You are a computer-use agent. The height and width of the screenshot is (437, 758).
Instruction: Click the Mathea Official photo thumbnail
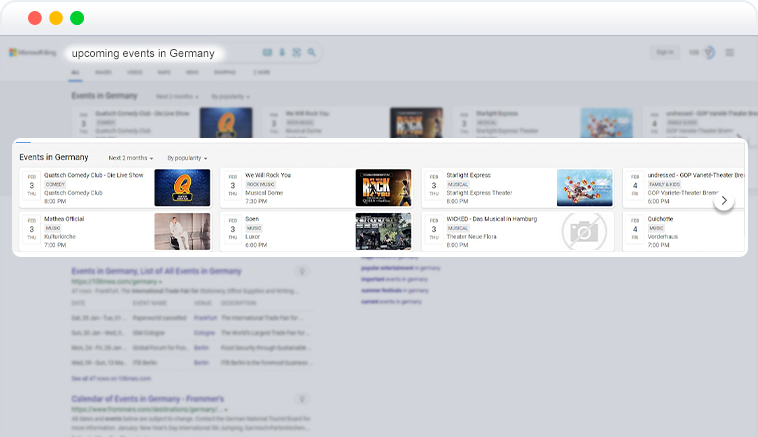point(182,232)
